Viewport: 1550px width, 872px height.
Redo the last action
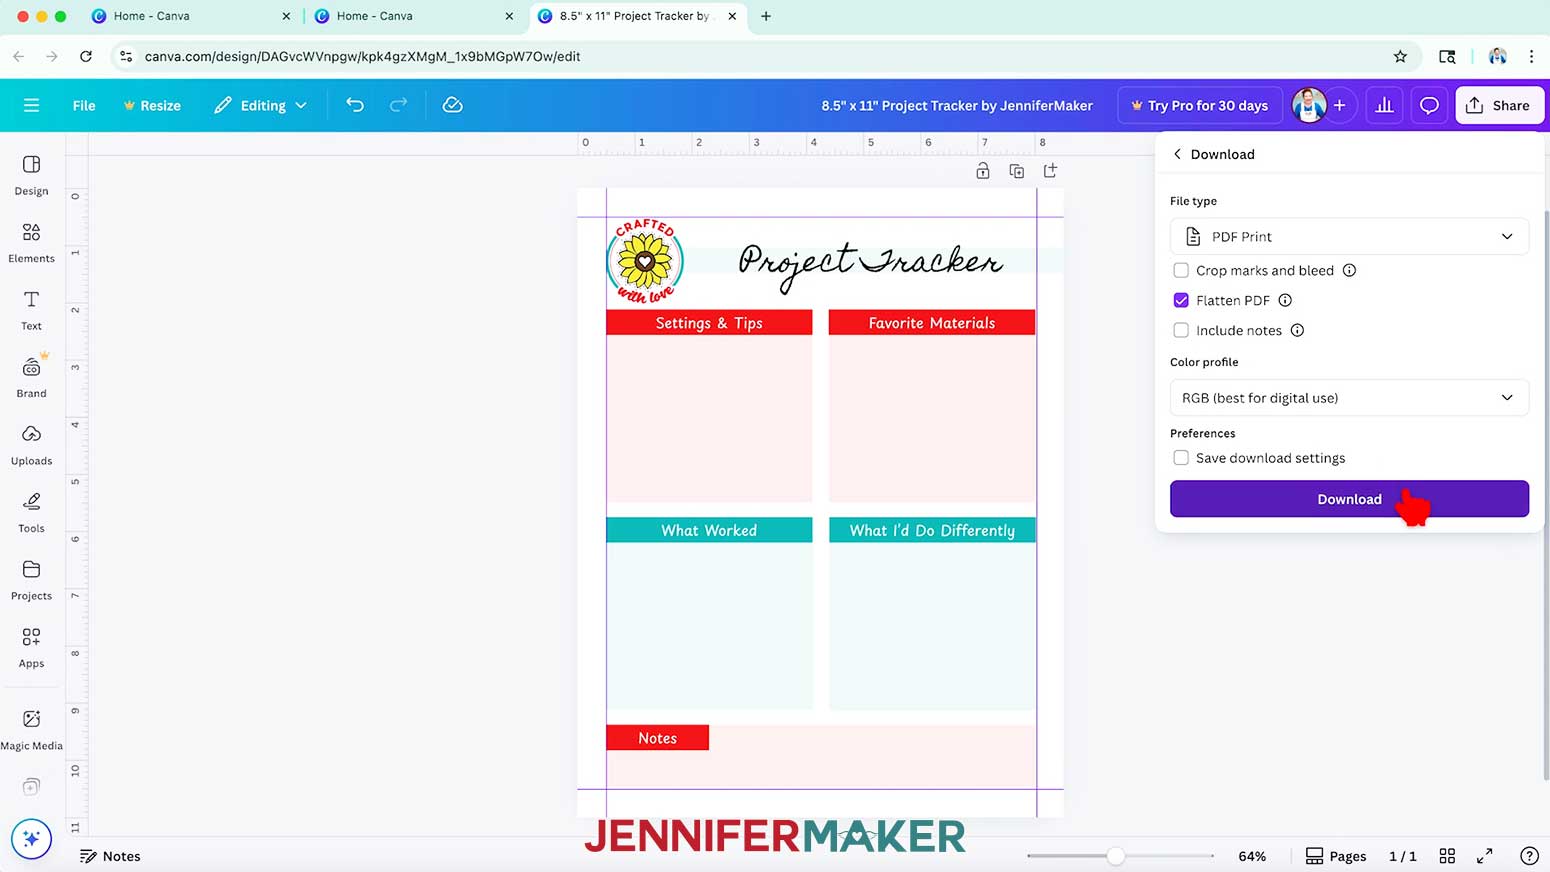click(x=398, y=105)
